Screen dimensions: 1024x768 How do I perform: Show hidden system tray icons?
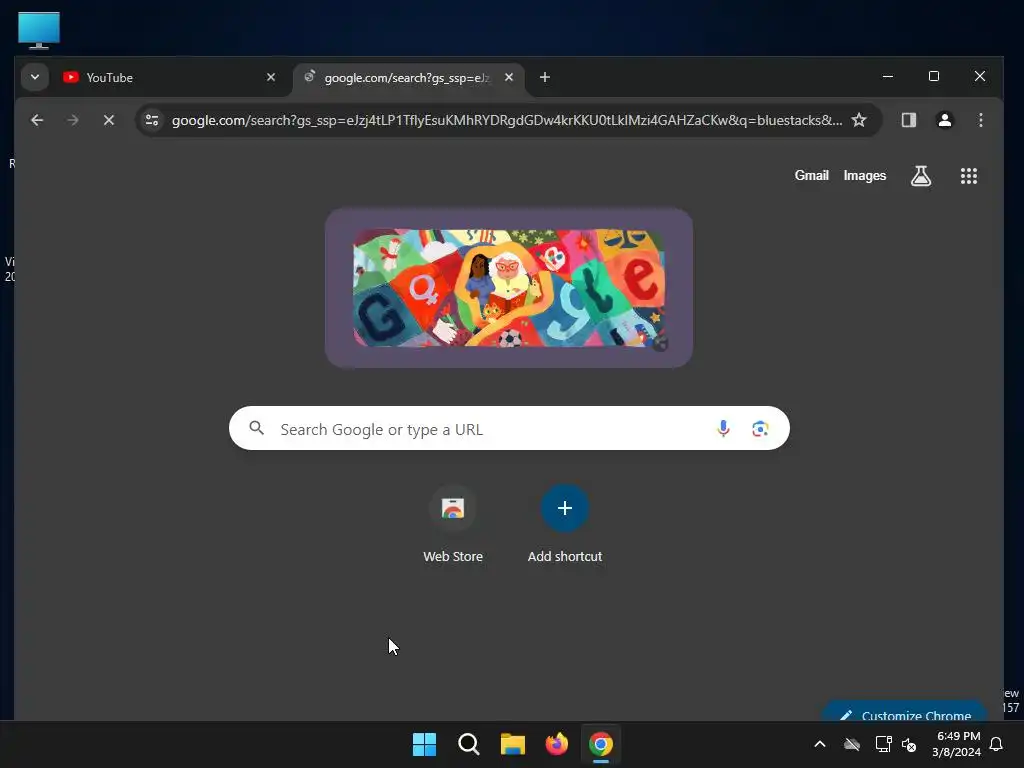[820, 744]
